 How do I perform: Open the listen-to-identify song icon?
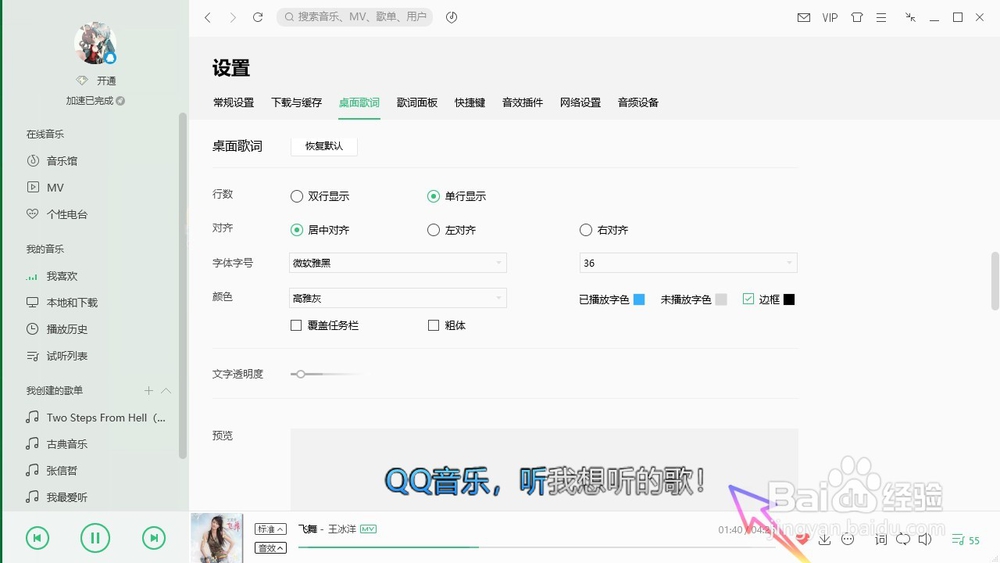pyautogui.click(x=452, y=17)
